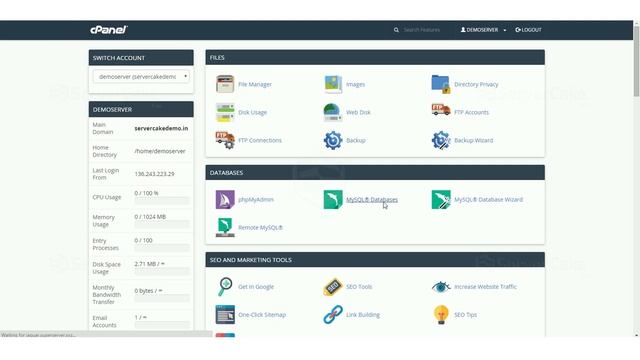Click the MySQL Databases link text
Viewport: 640px width, 360px height.
[372, 200]
